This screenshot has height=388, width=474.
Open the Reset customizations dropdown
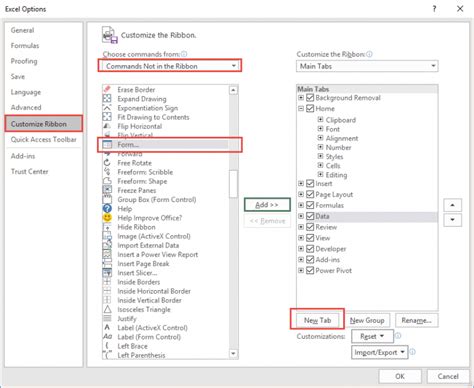[x=372, y=336]
